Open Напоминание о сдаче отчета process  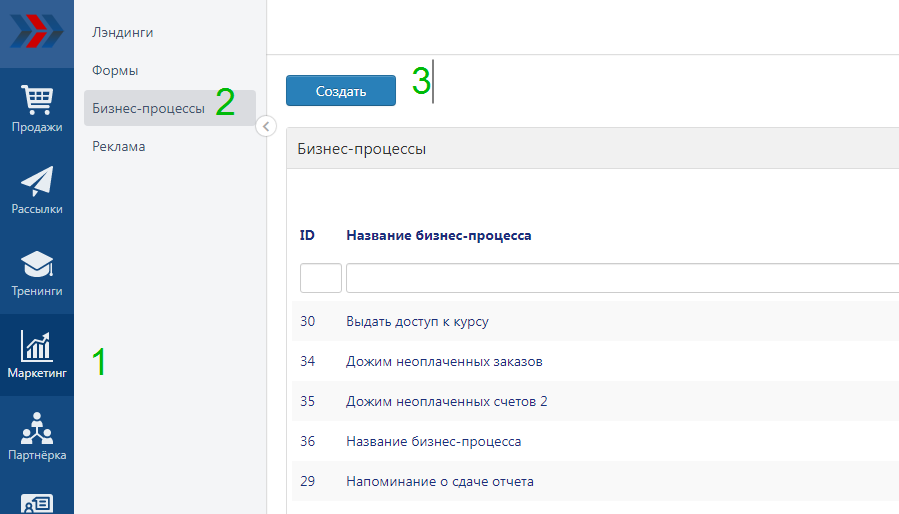tap(440, 481)
